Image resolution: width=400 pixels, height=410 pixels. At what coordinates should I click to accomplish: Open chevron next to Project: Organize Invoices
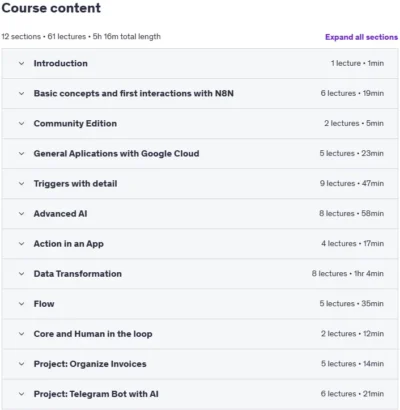tap(21, 364)
